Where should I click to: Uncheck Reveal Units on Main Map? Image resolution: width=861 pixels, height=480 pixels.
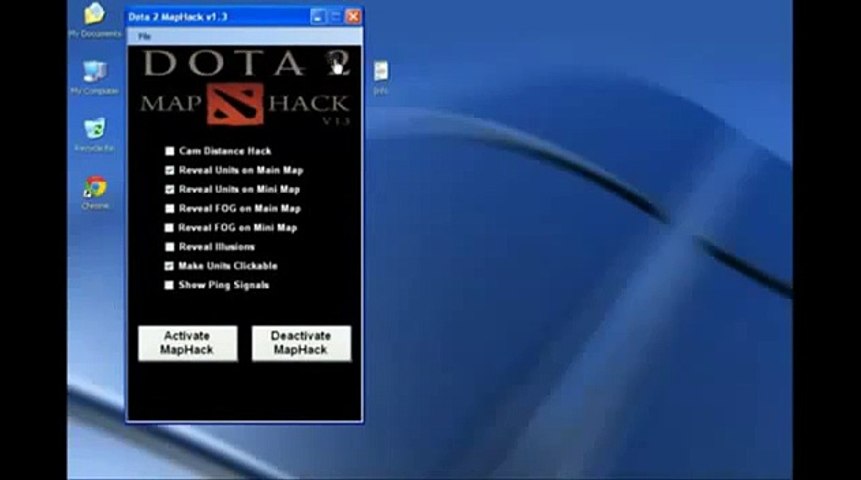pyautogui.click(x=170, y=170)
